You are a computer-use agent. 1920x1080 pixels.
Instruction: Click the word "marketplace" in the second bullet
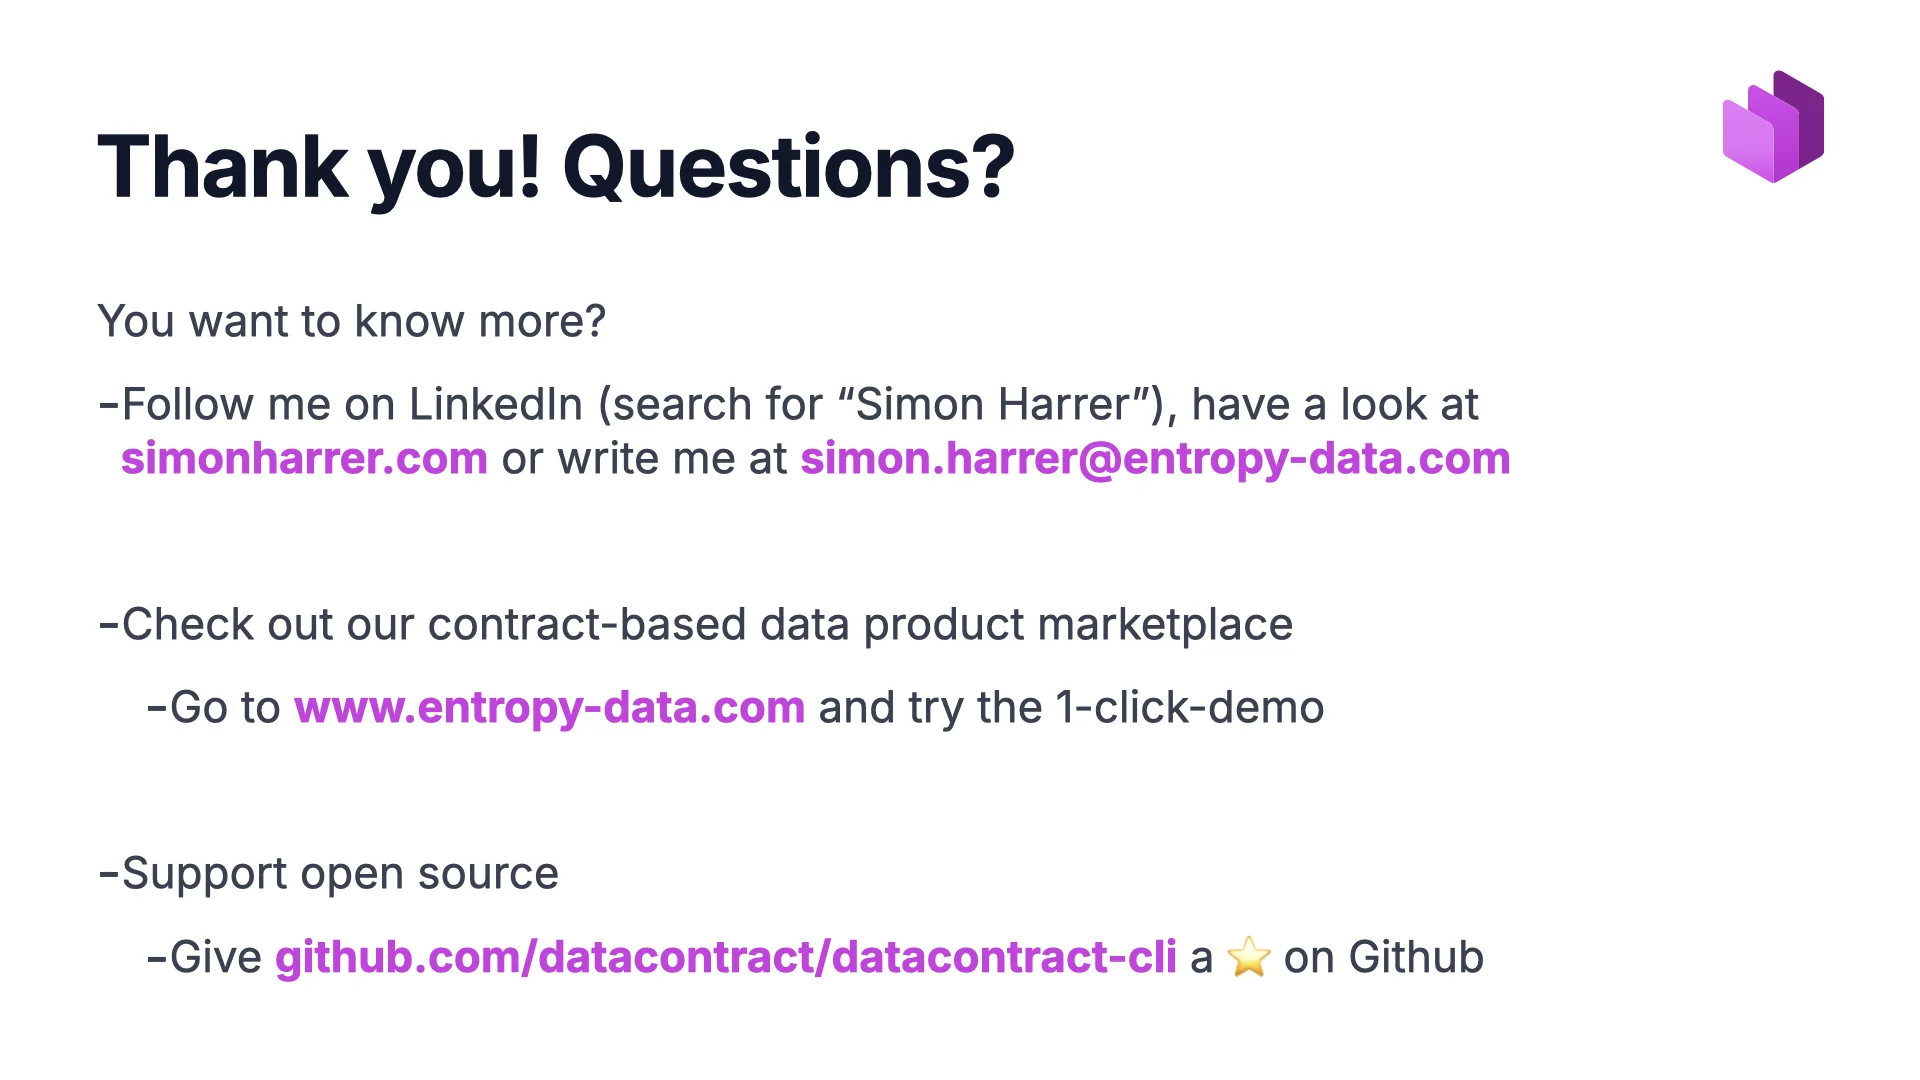(1165, 625)
